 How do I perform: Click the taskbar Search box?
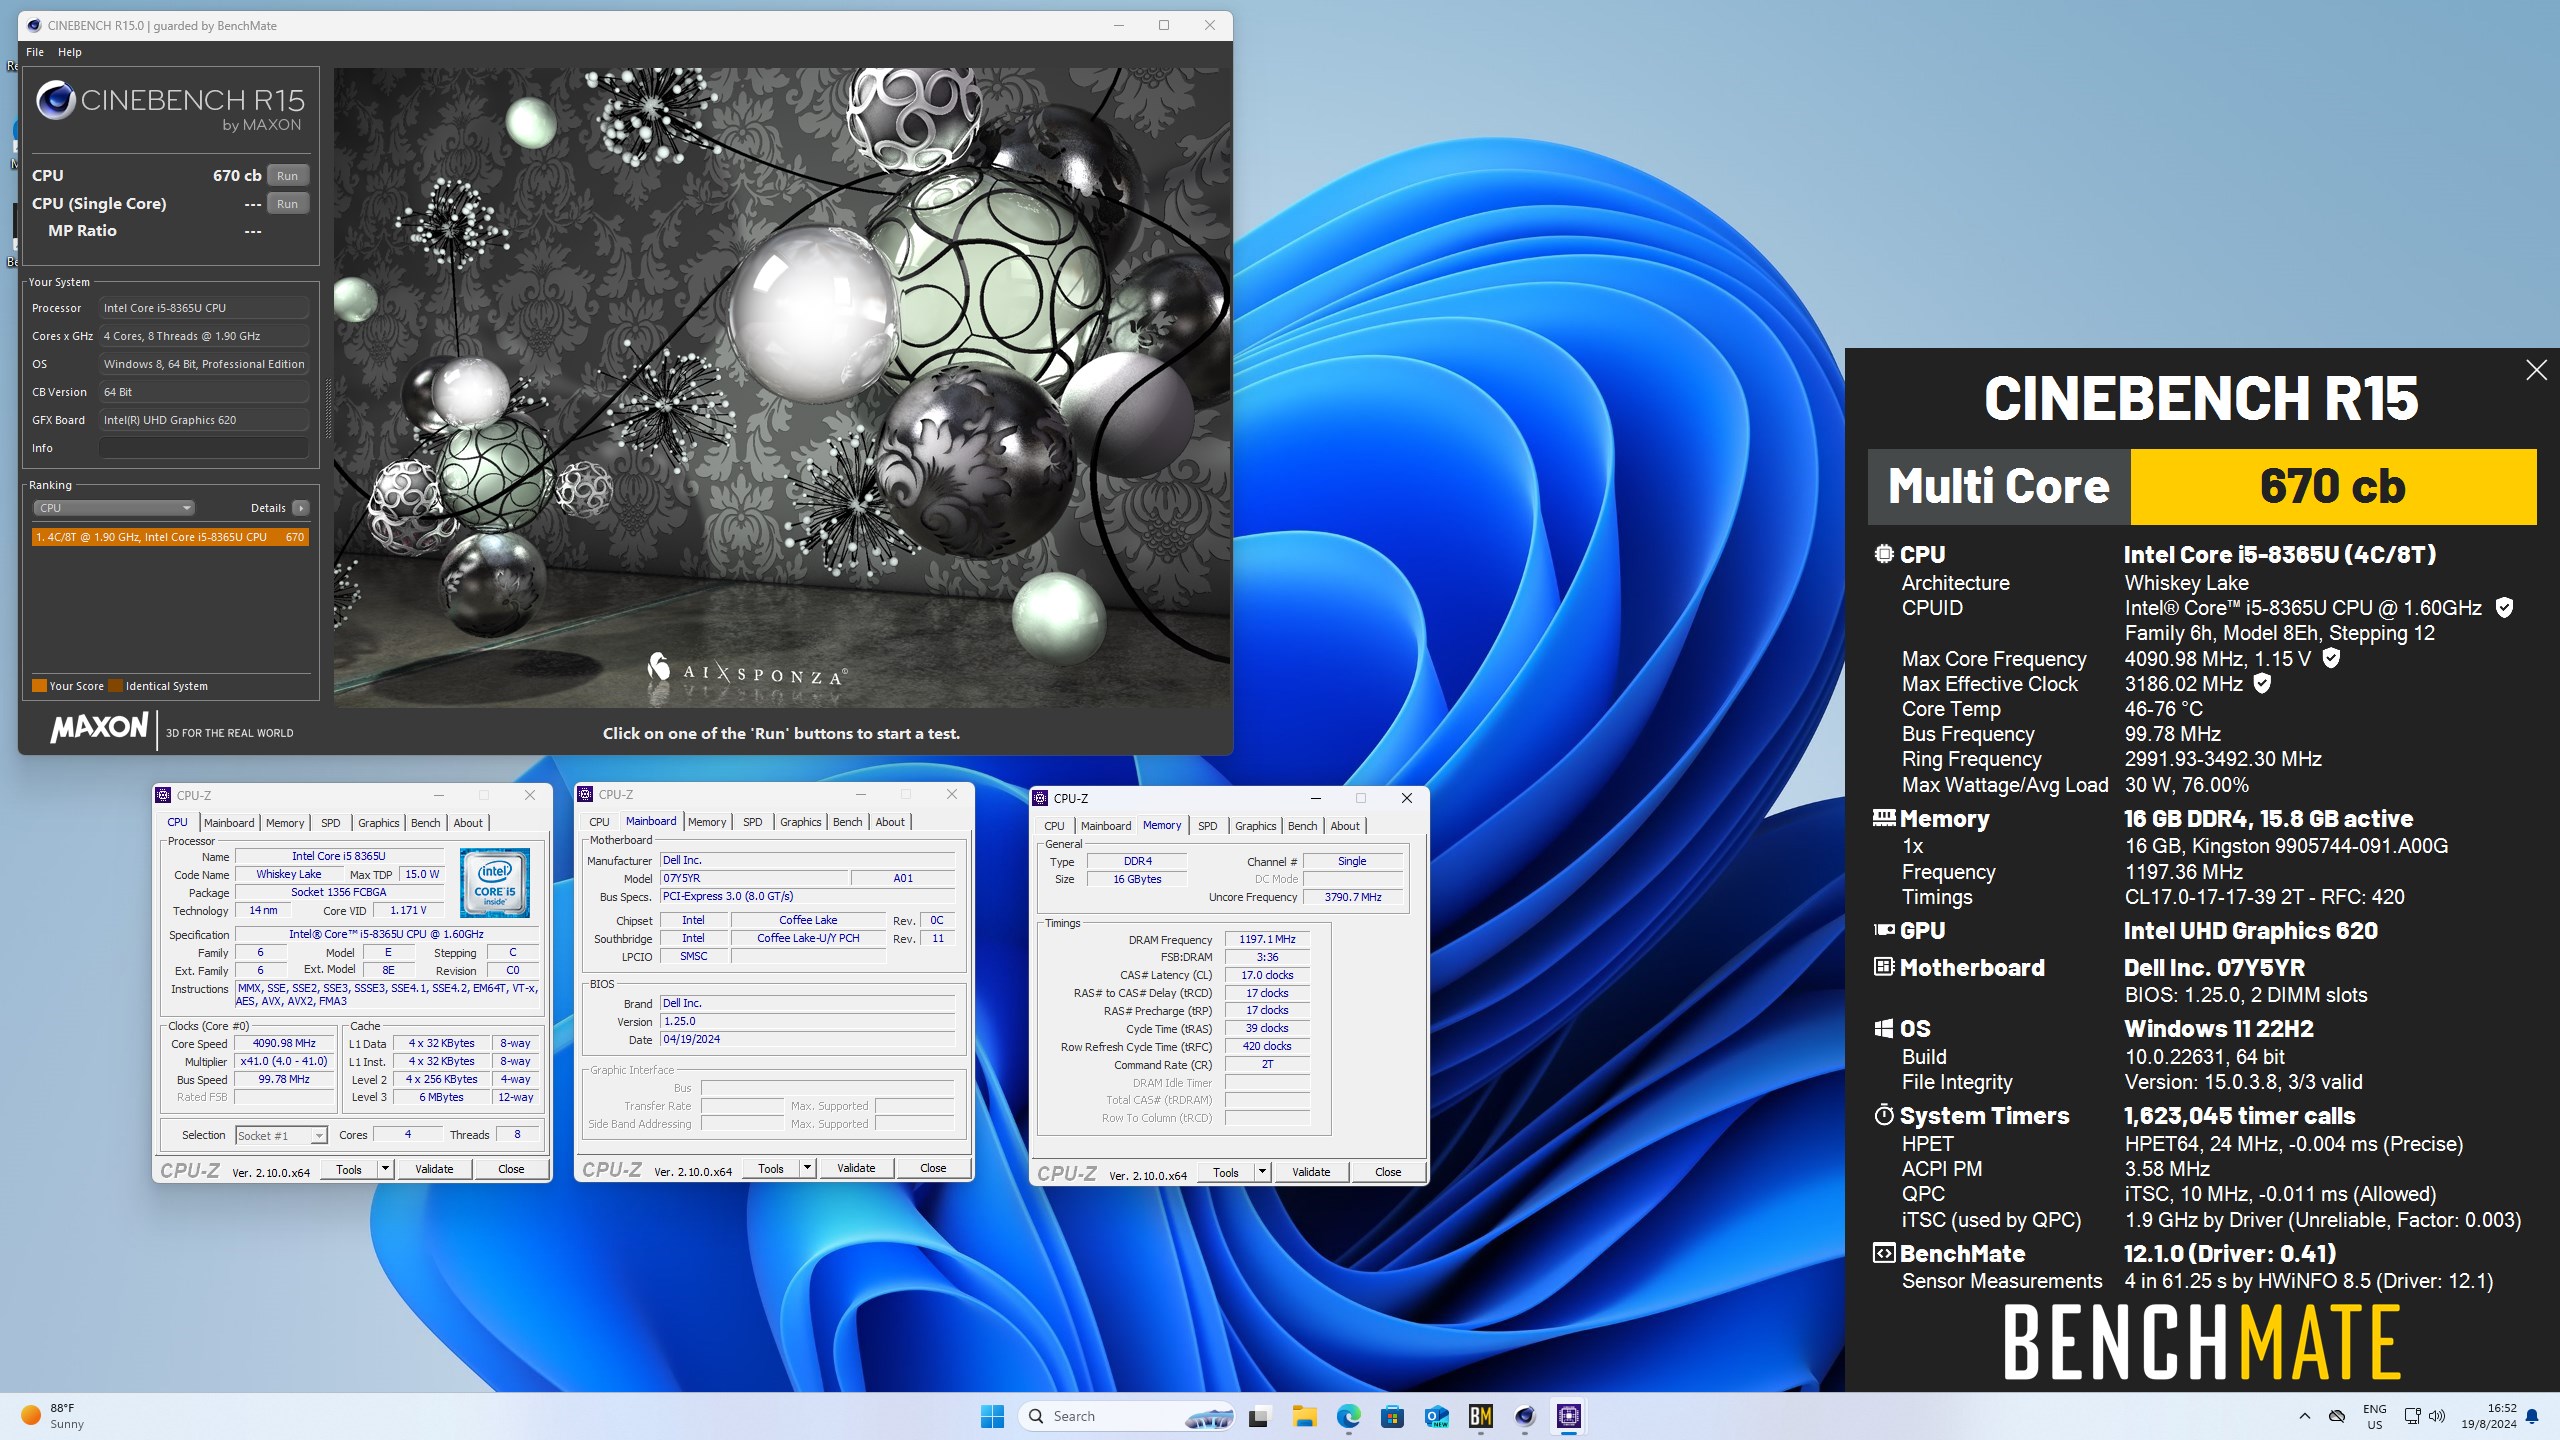1126,1416
